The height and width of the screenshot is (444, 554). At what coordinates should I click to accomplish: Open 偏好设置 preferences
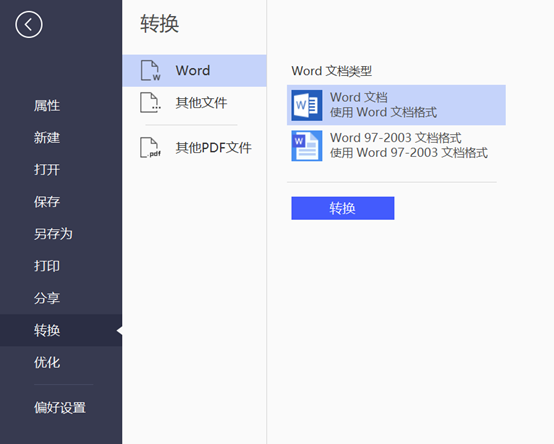coord(60,408)
